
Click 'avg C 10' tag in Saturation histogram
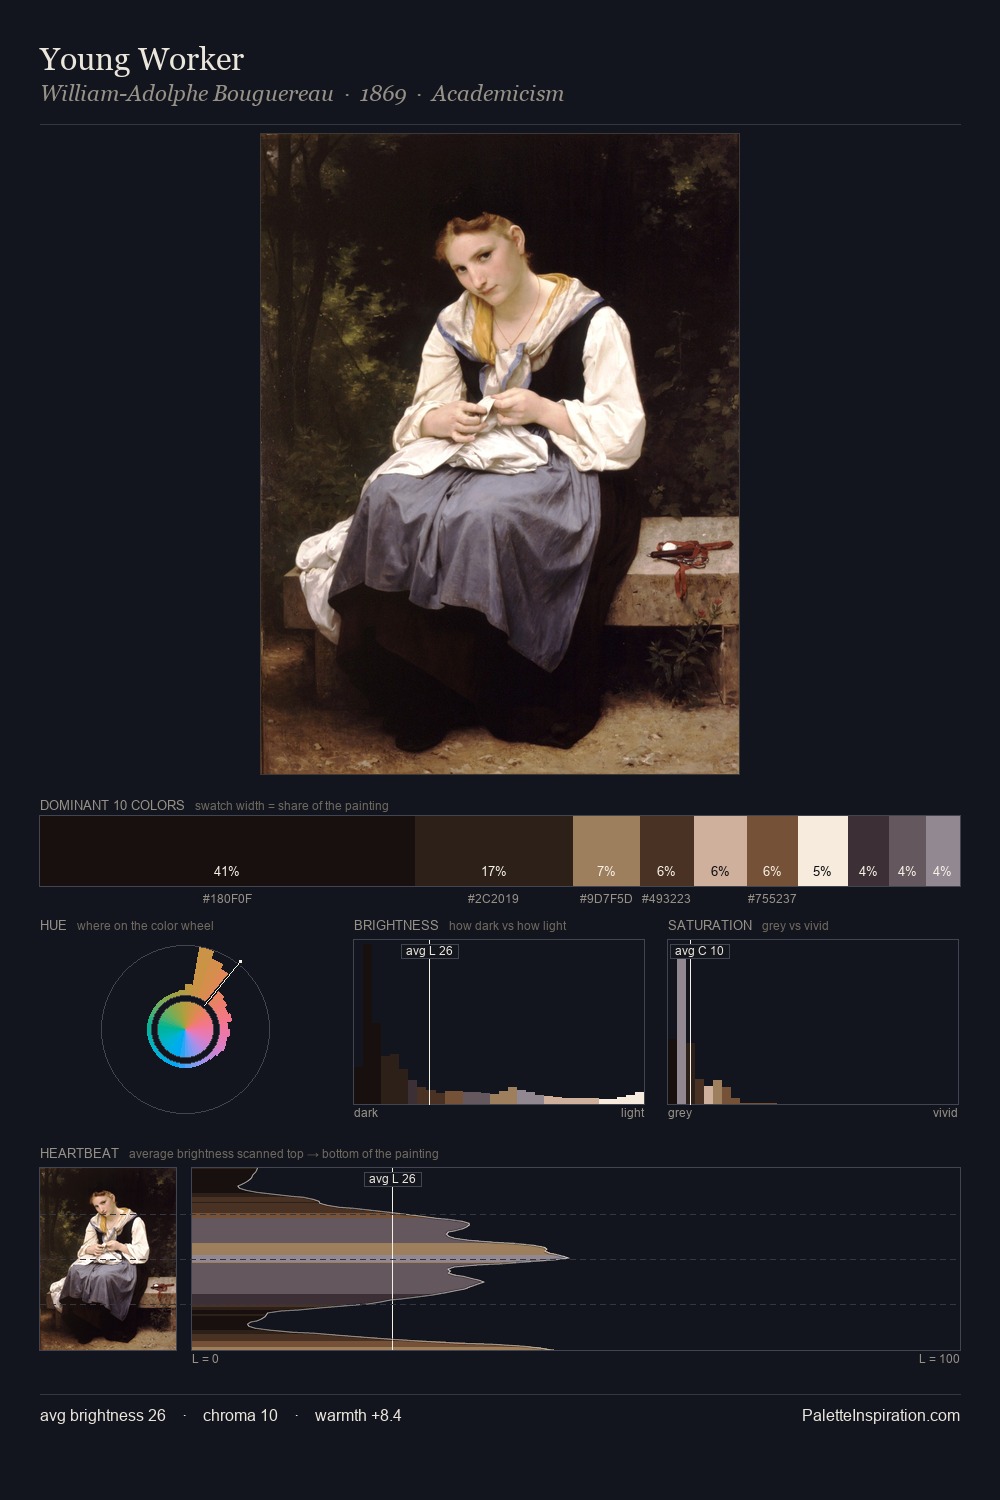tap(699, 951)
